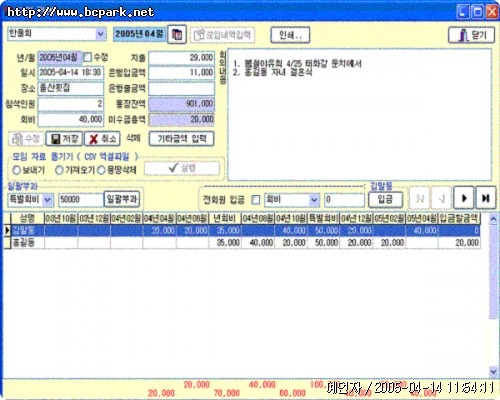Click the blue 2005년 04월 month display
Viewport: 500px width, 400px height.
[139, 34]
